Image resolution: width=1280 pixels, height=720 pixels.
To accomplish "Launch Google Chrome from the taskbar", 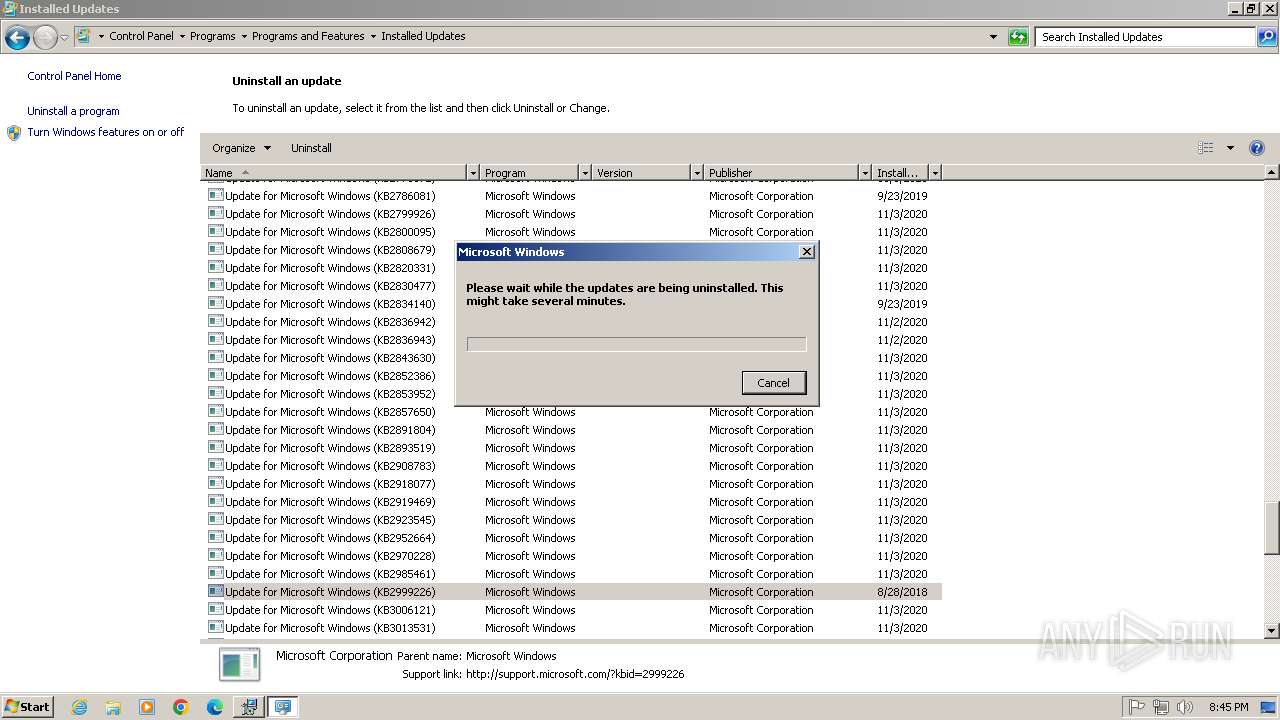I will point(181,707).
